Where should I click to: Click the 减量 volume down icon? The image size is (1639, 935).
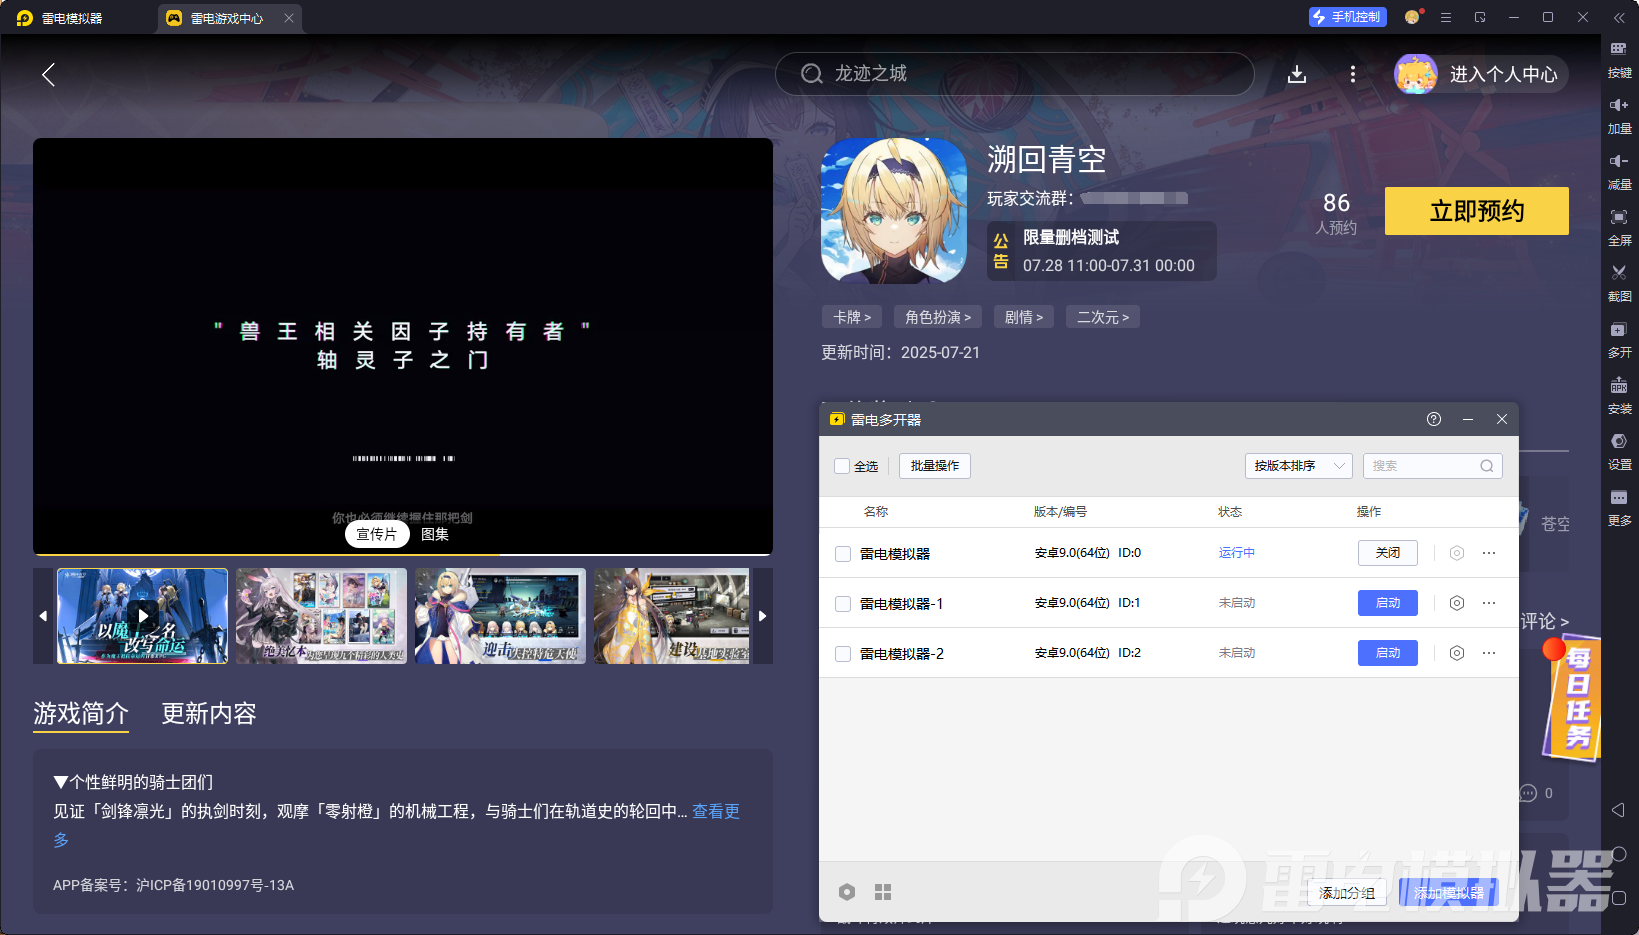1619,161
